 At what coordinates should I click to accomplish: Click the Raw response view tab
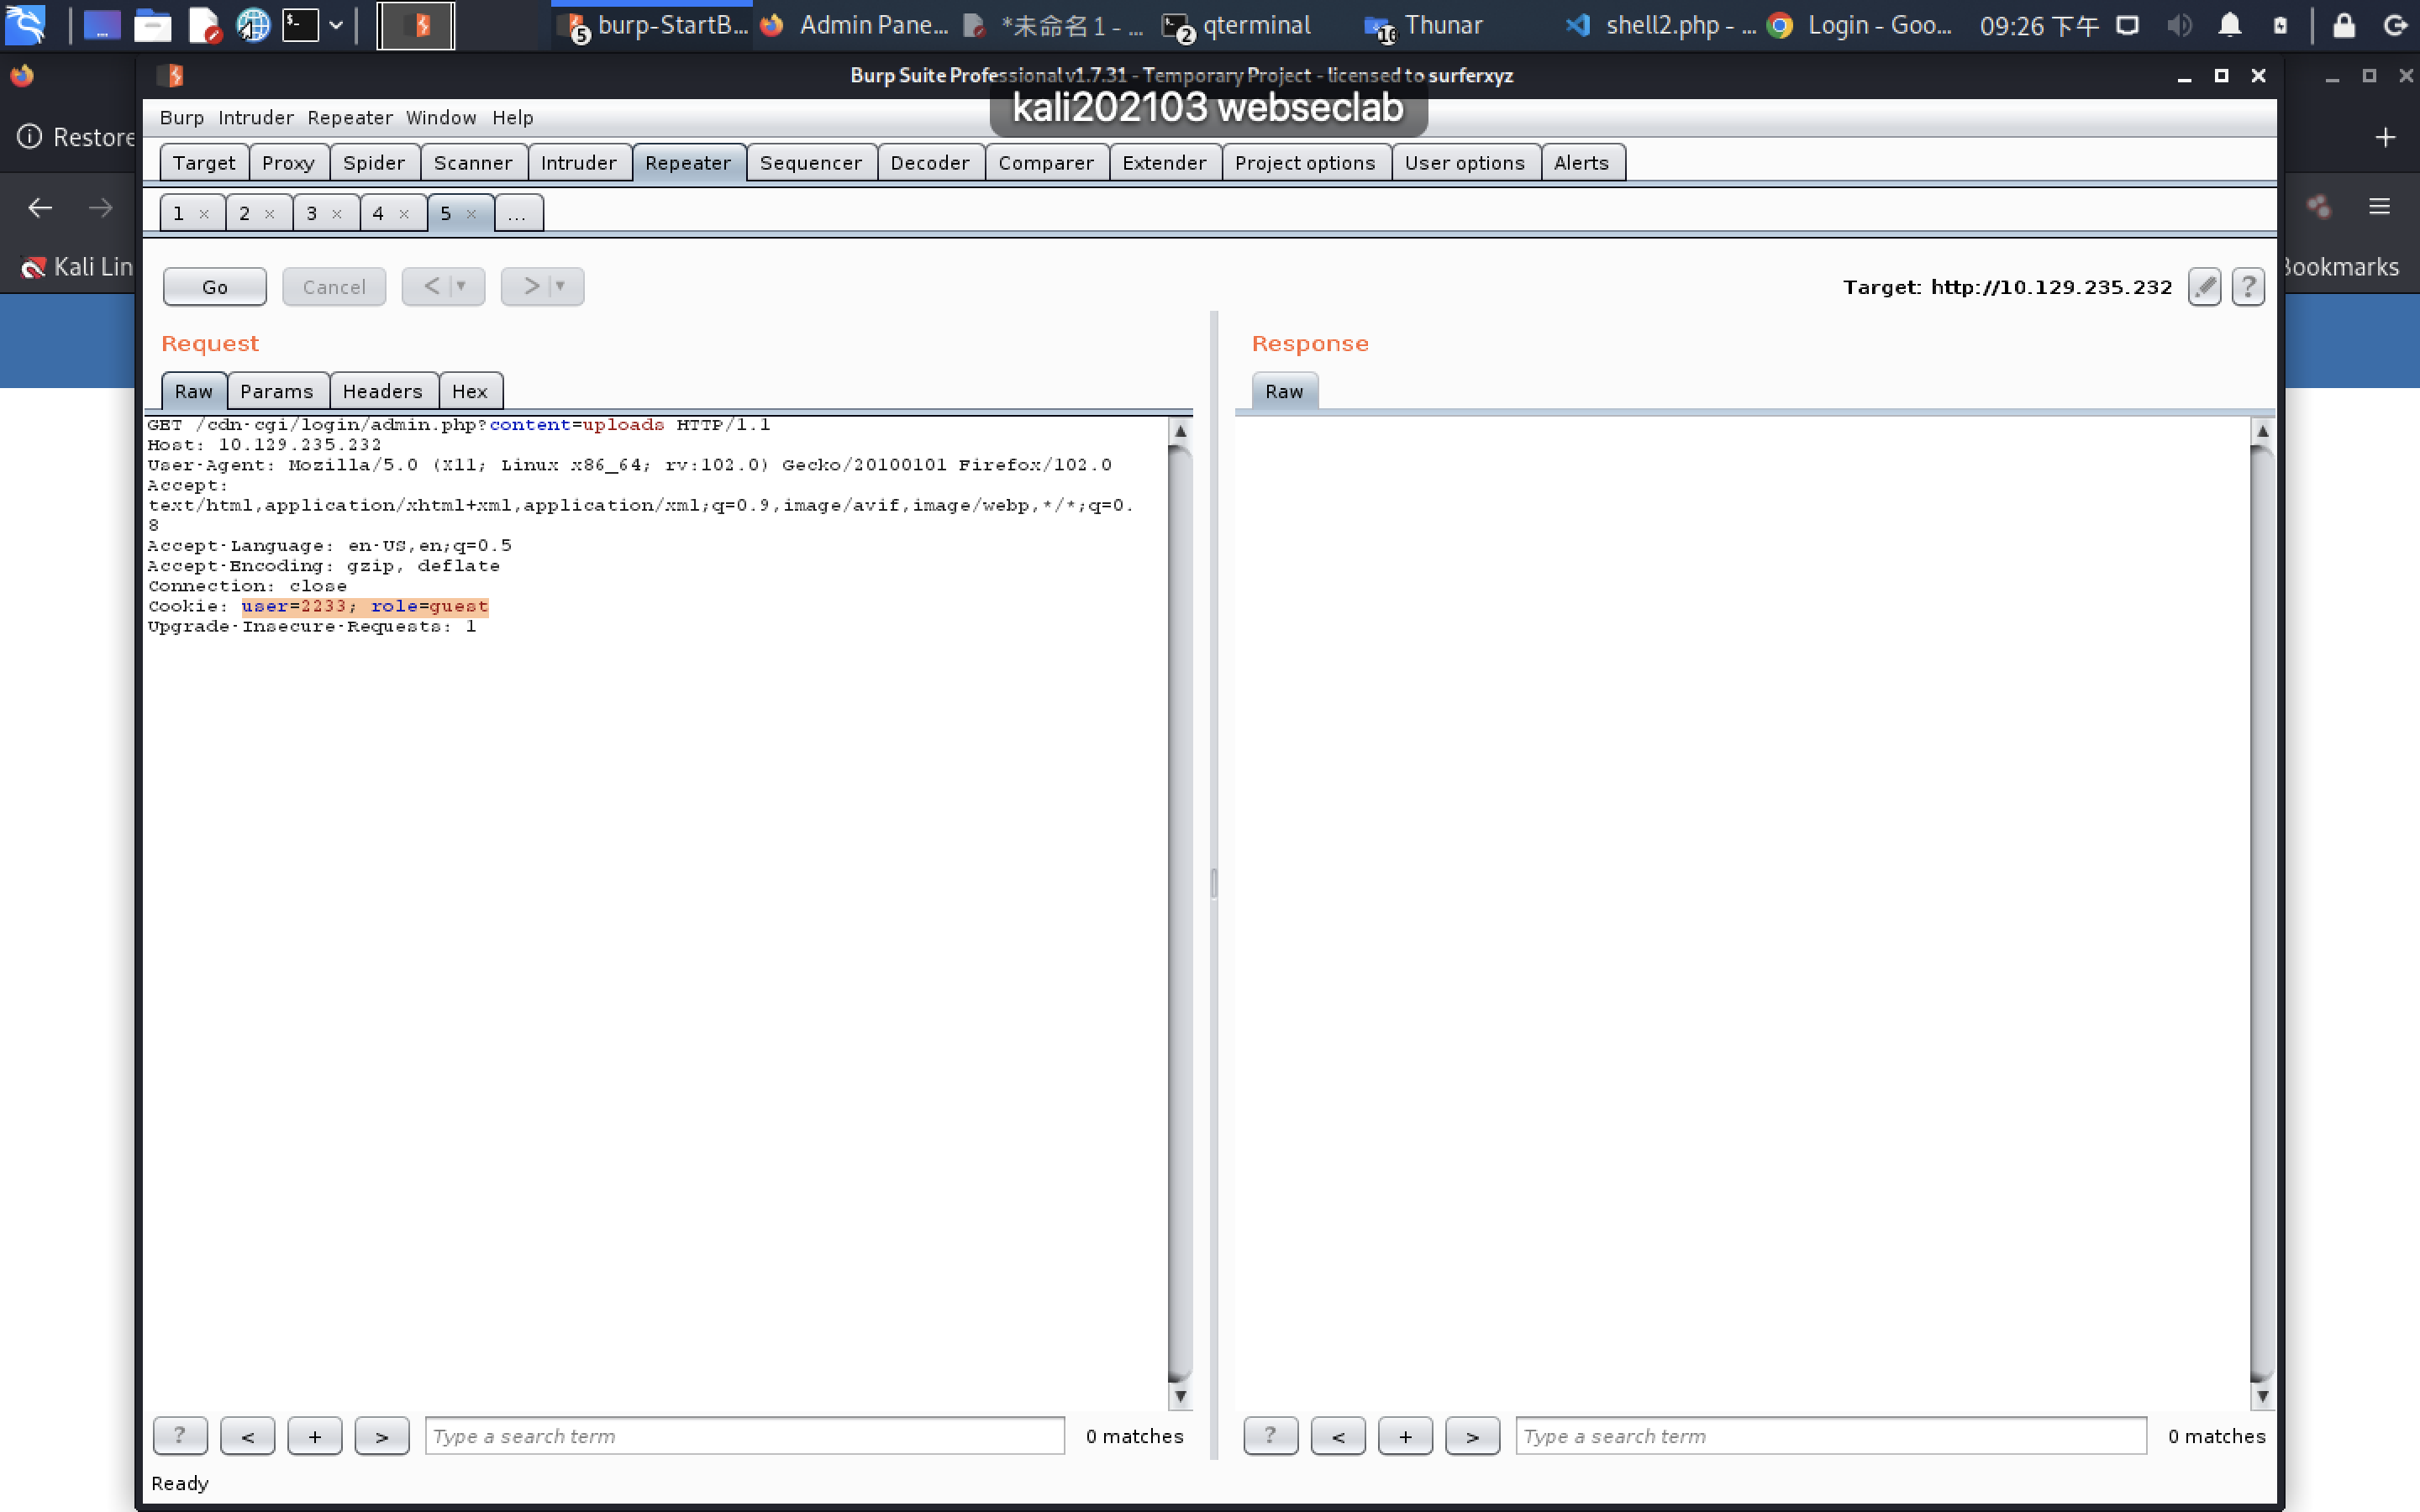tap(1282, 391)
